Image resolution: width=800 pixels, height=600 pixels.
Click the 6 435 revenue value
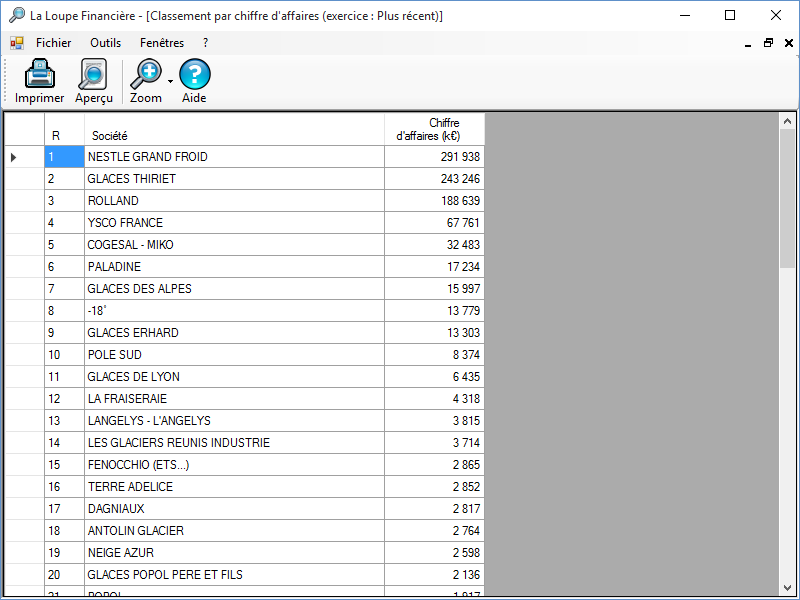(x=466, y=377)
